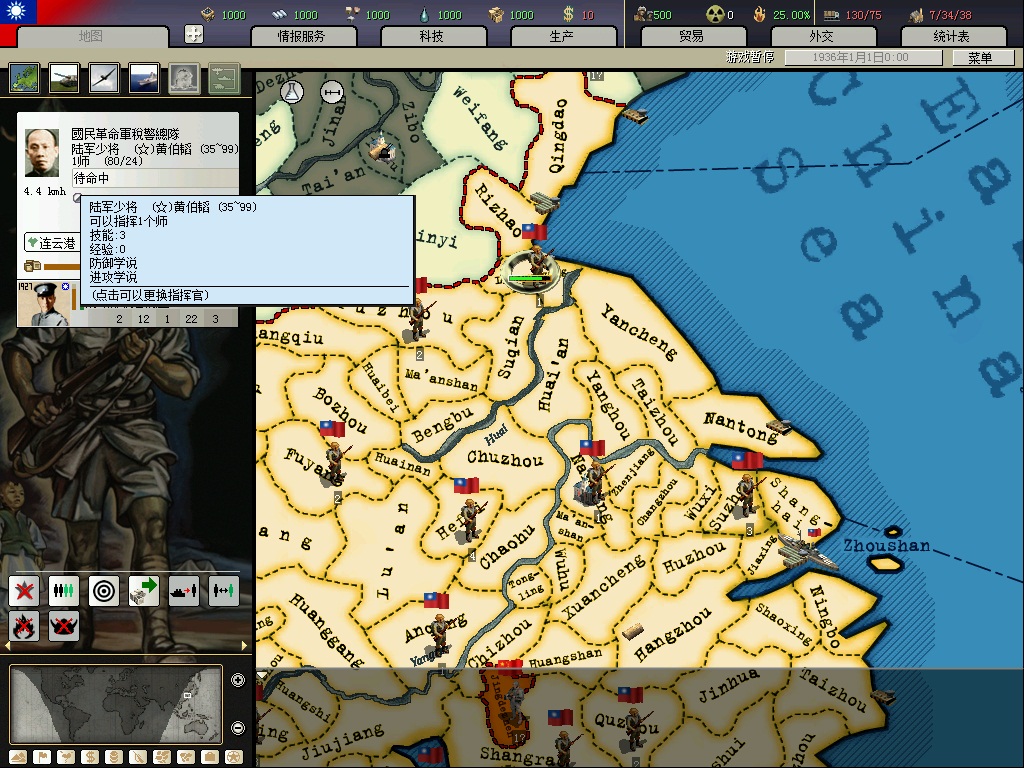The height and width of the screenshot is (768, 1024).
Task: Open the nuclear explosion icon panel
Action: (184, 78)
